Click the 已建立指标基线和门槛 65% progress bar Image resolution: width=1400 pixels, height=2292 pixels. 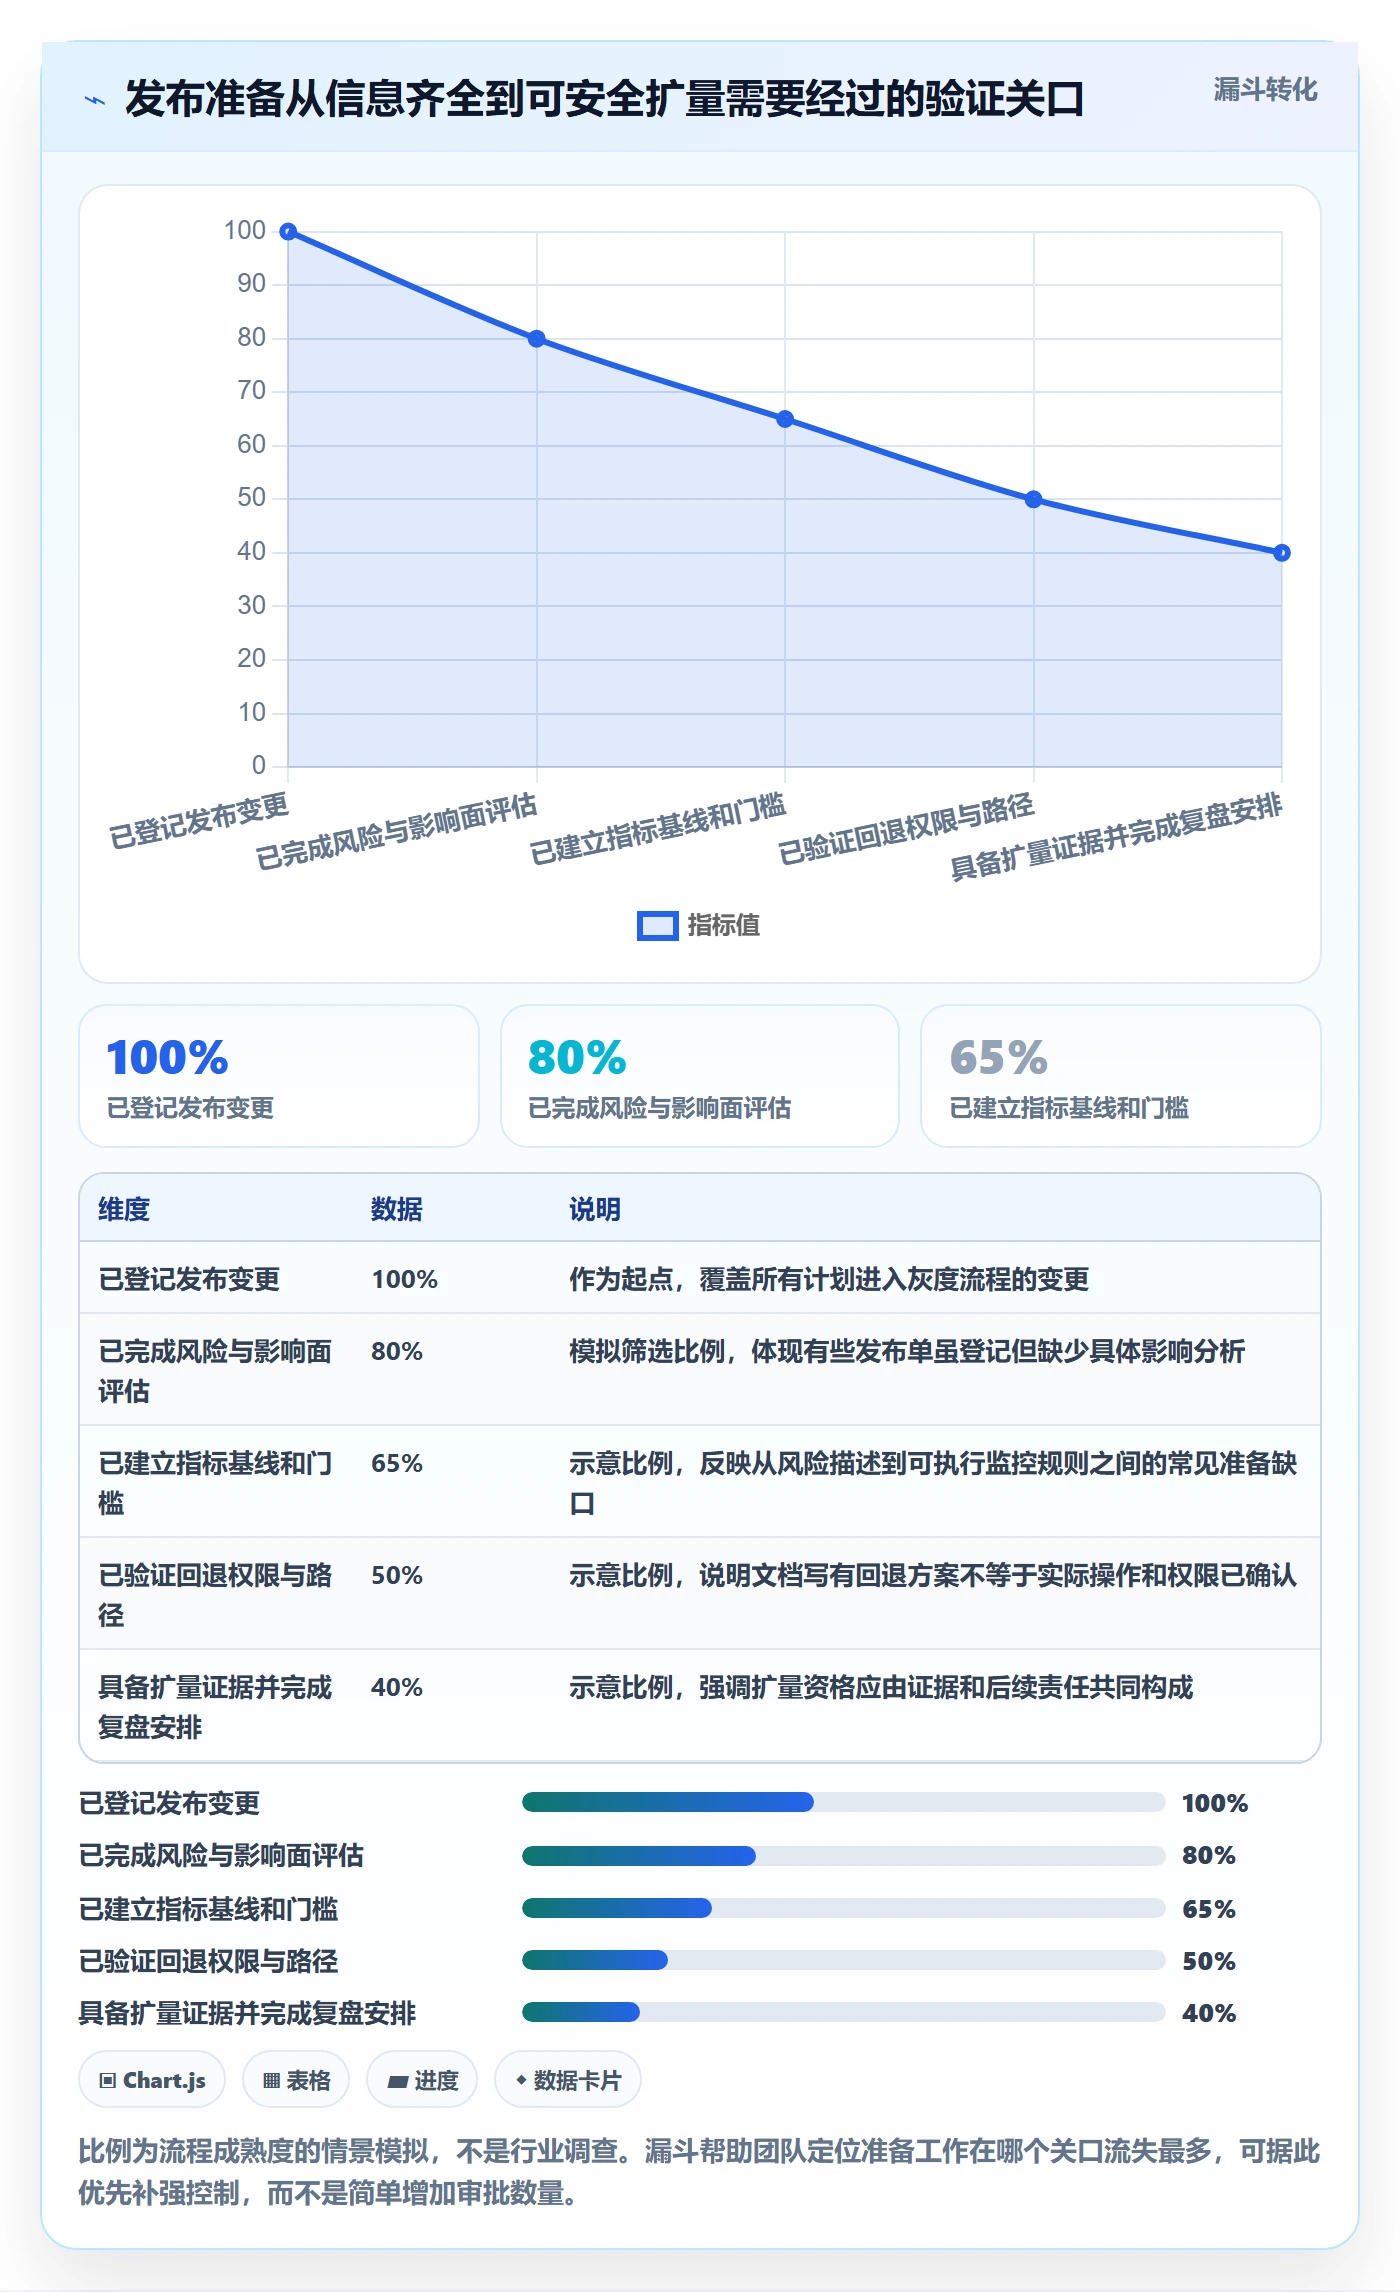click(x=844, y=1908)
